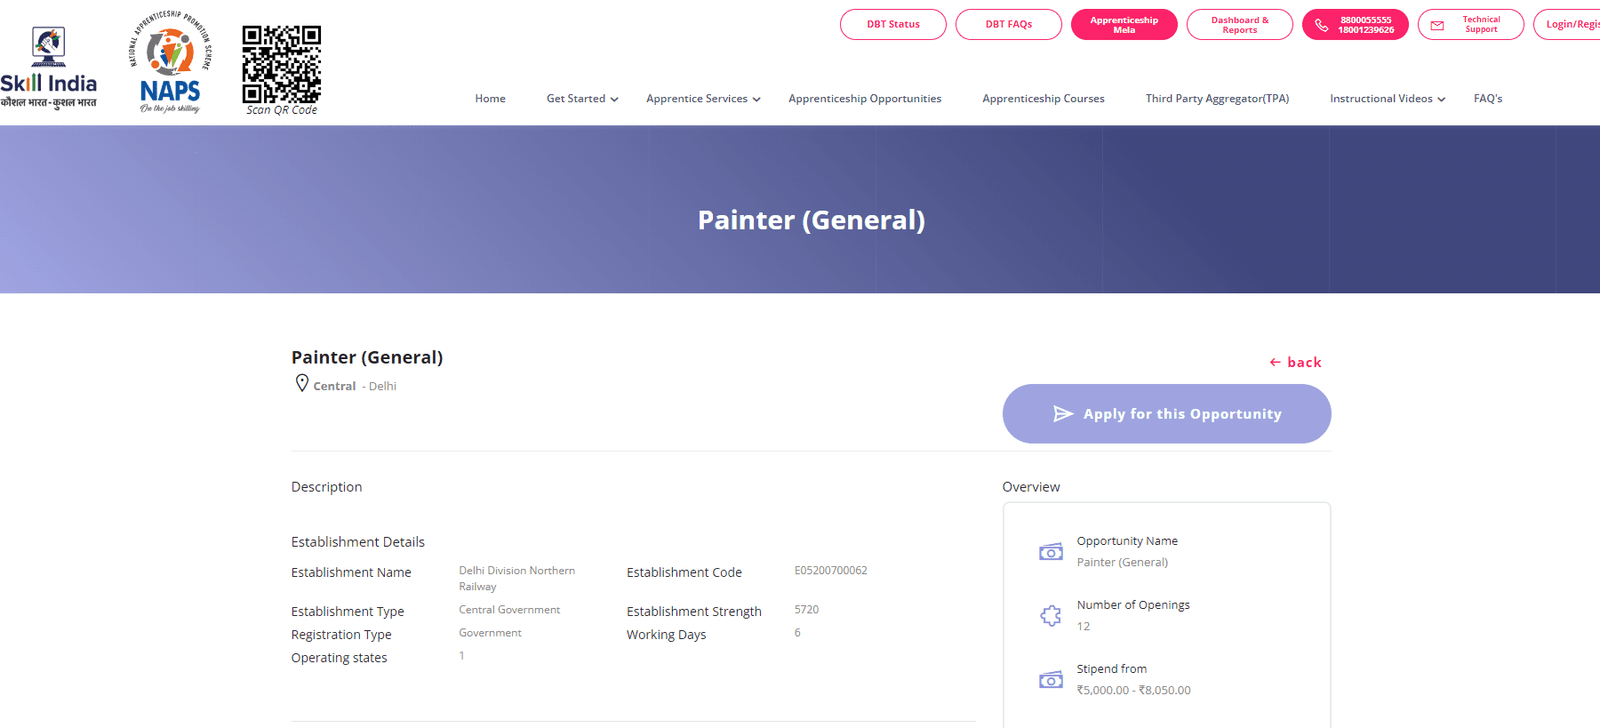Click 'Operating states' label
This screenshot has height=728, width=1600.
coord(339,658)
